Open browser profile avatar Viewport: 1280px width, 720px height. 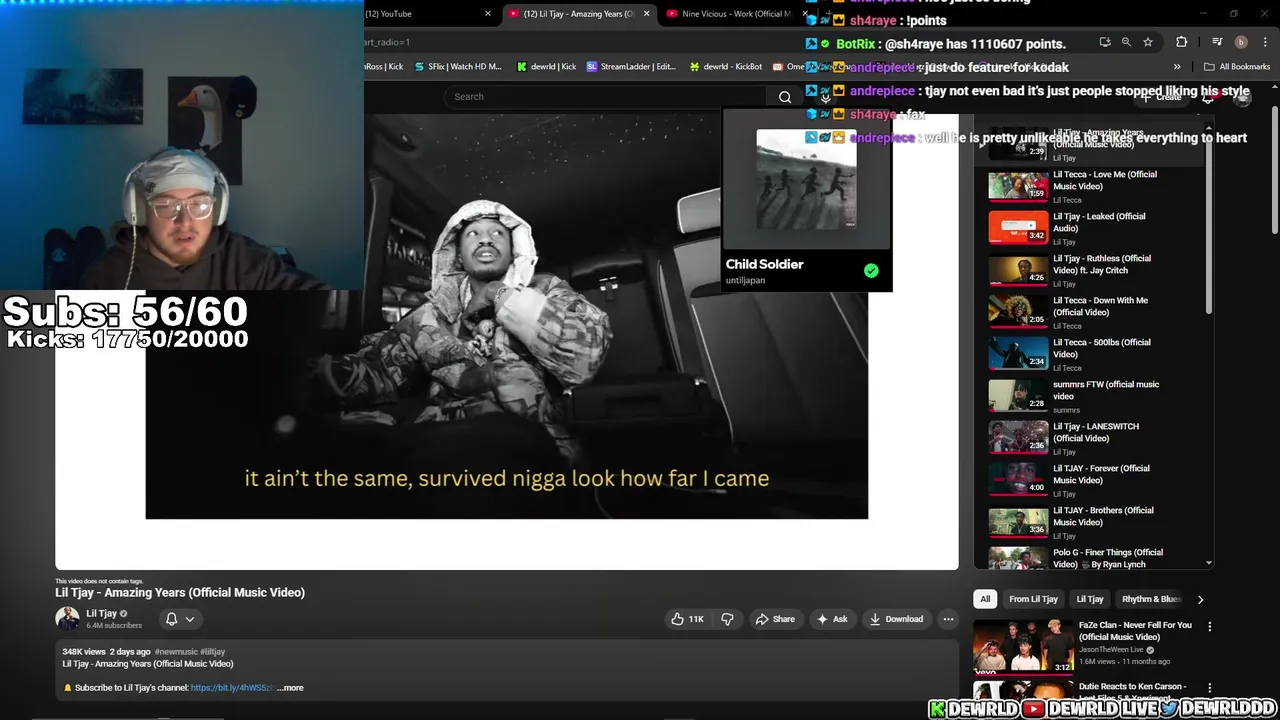tap(1241, 42)
